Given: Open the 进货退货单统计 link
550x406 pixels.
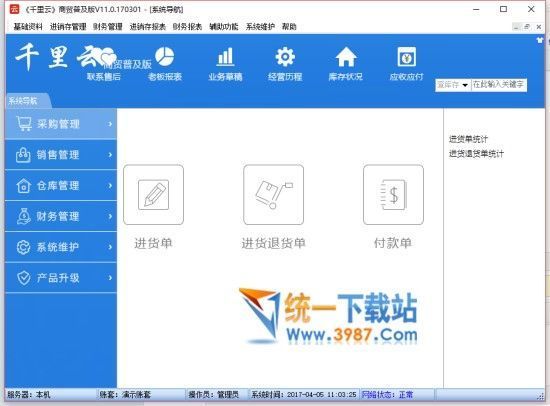Looking at the screenshot, I should pos(476,153).
